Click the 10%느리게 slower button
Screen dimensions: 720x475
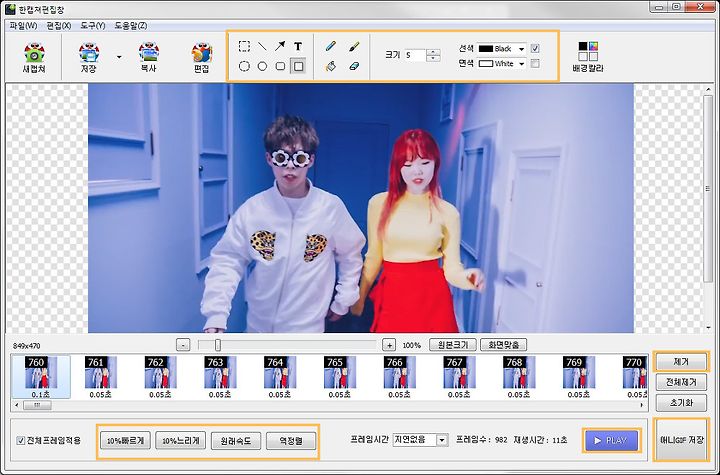tap(180, 441)
